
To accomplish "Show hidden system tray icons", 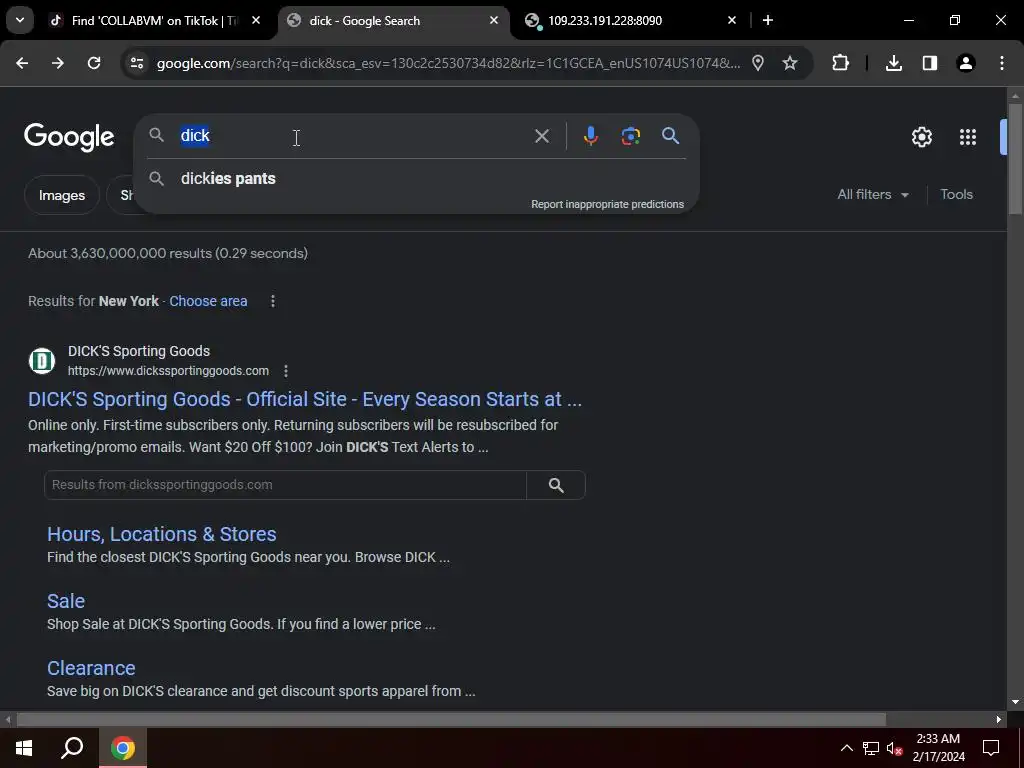I will coord(846,748).
